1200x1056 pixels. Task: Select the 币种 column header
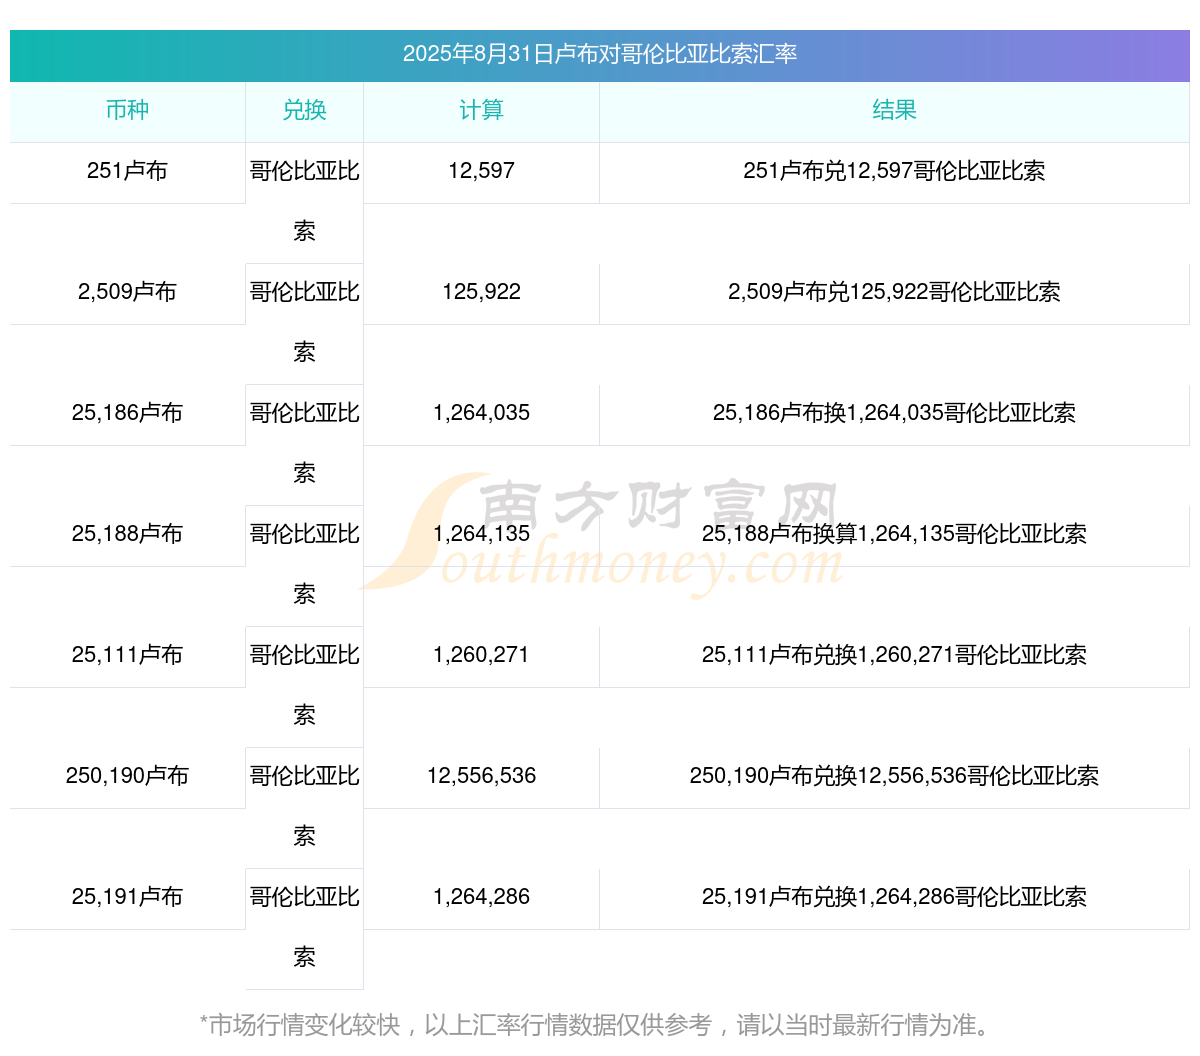(127, 111)
